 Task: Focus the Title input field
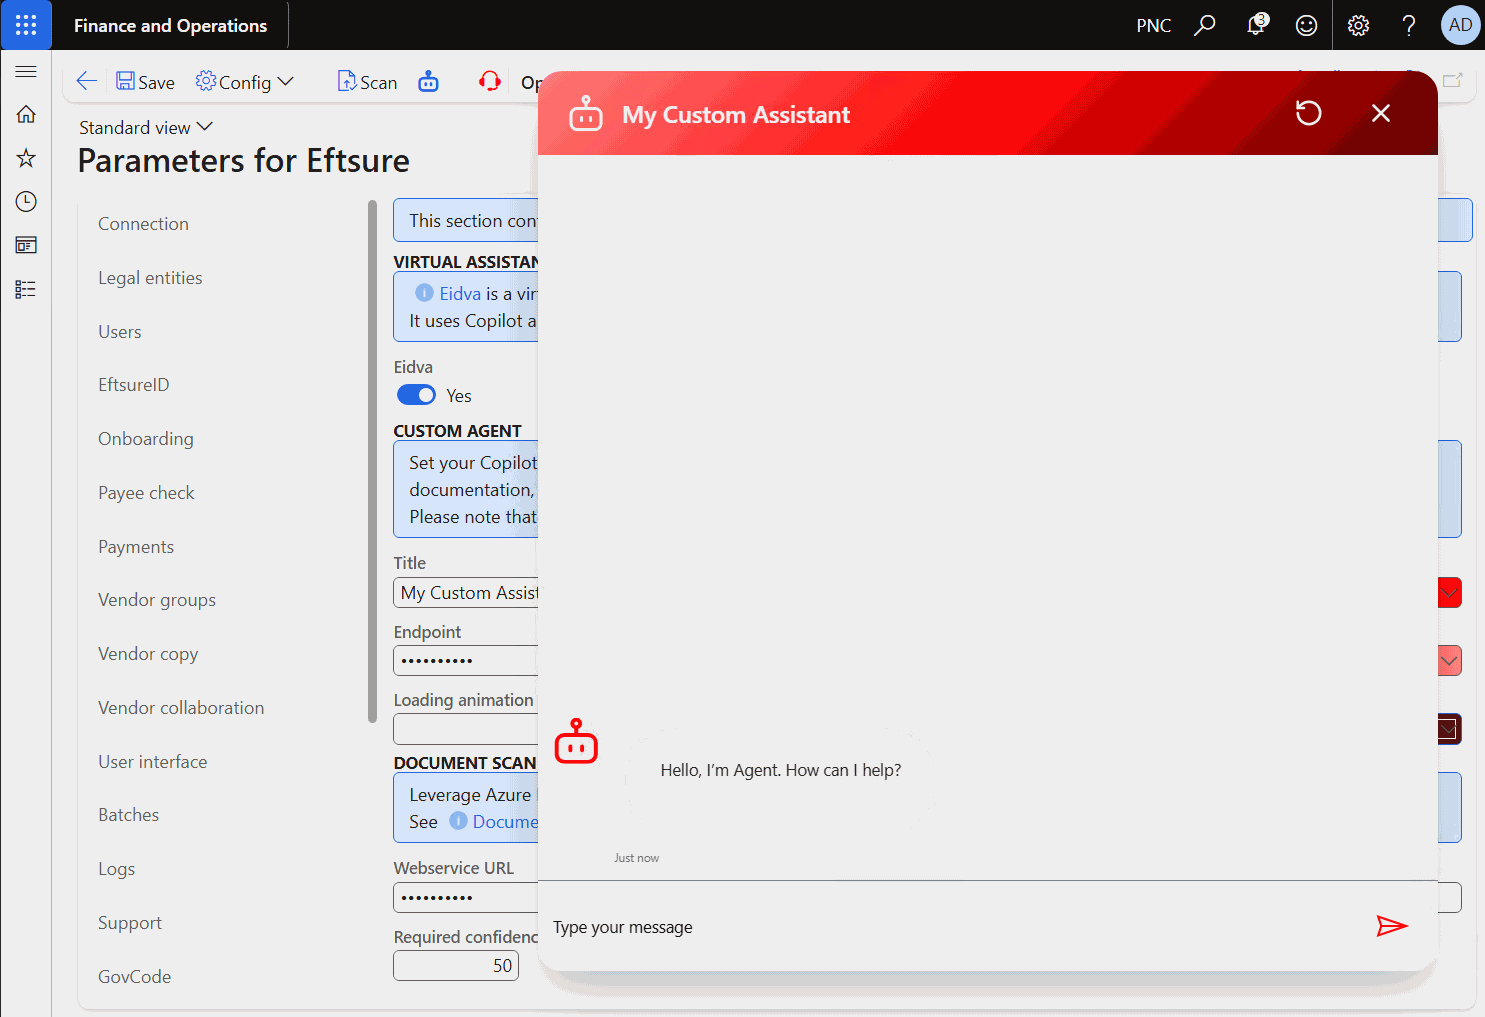pyautogui.click(x=466, y=593)
